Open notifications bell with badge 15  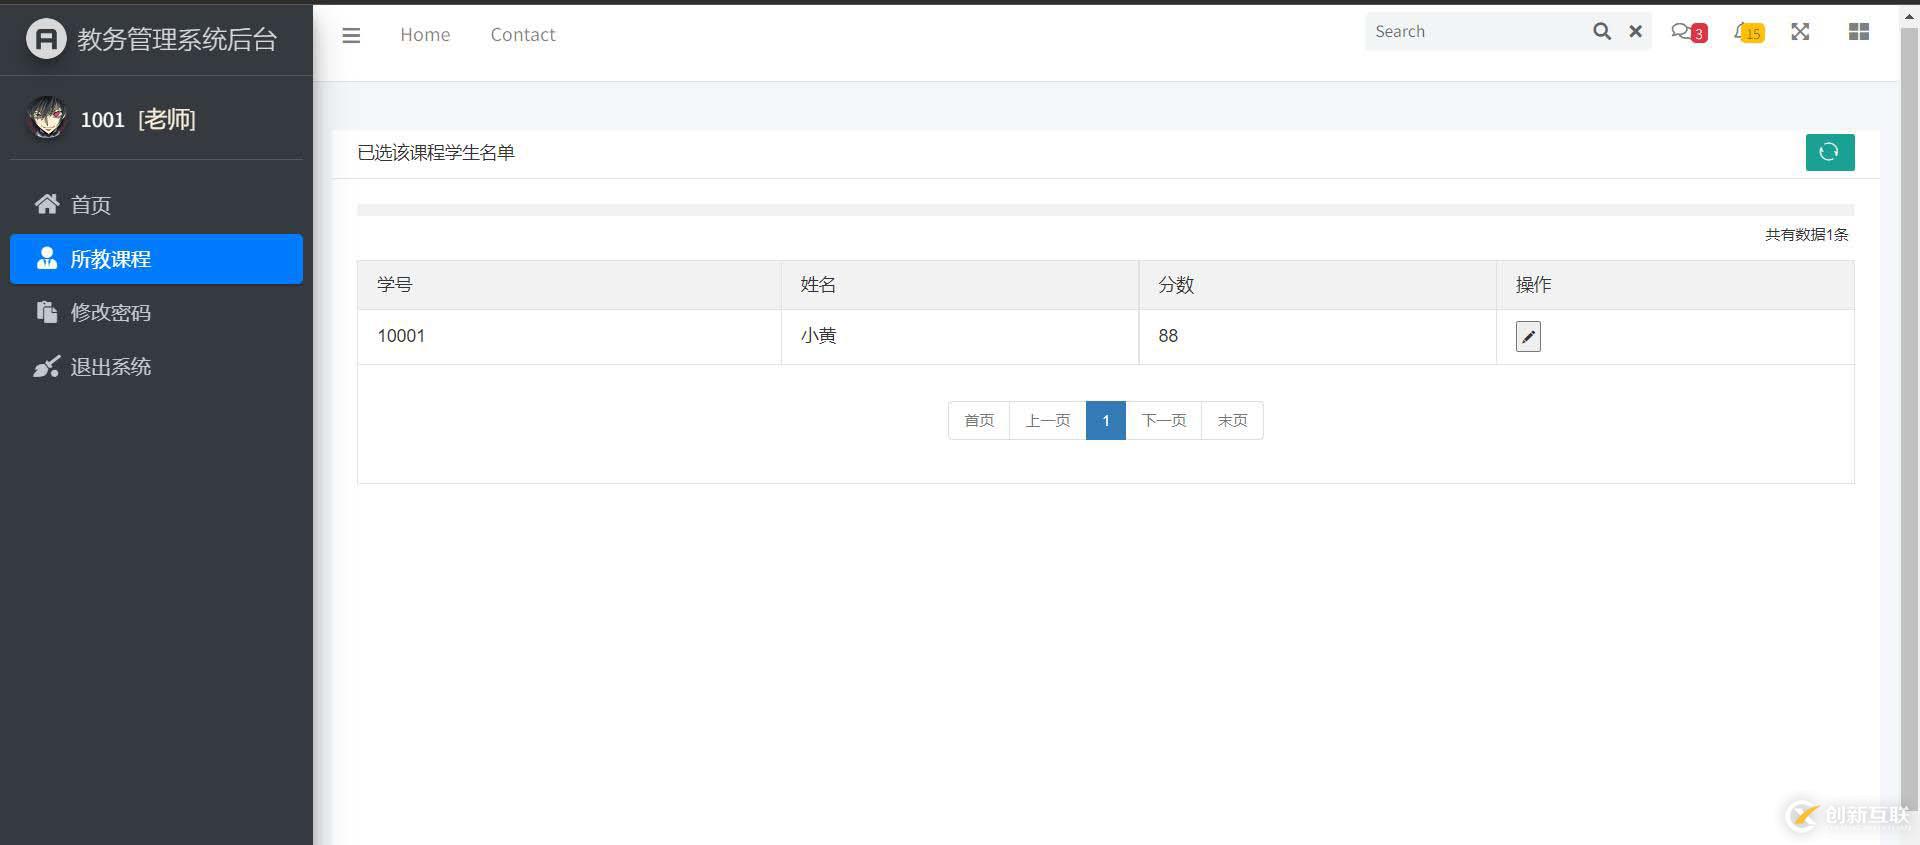(x=1747, y=32)
